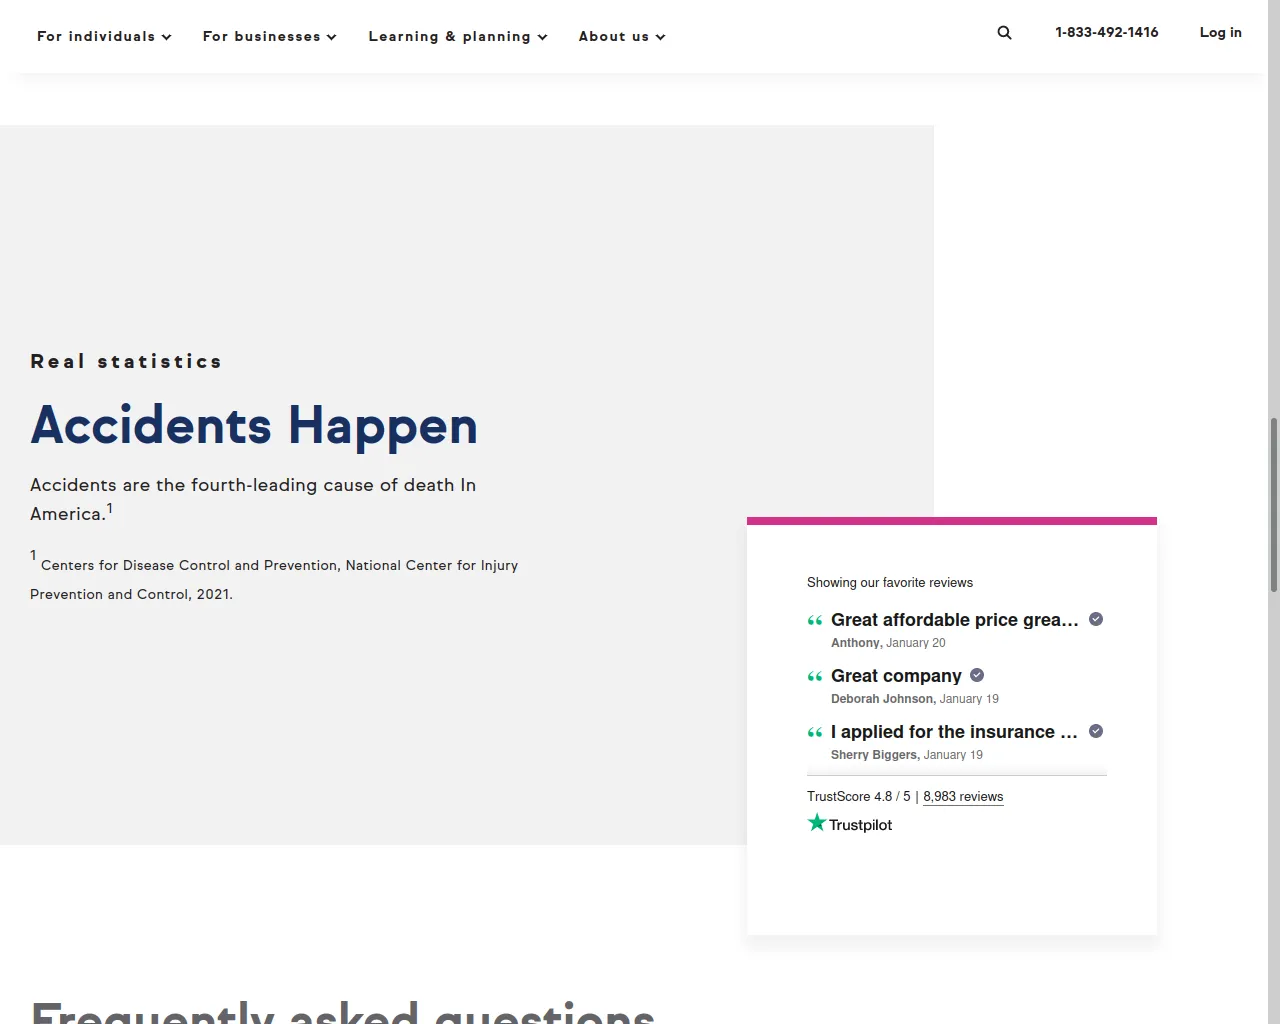Image resolution: width=1280 pixels, height=1024 pixels.
Task: Click the Log in link
Action: [1220, 32]
